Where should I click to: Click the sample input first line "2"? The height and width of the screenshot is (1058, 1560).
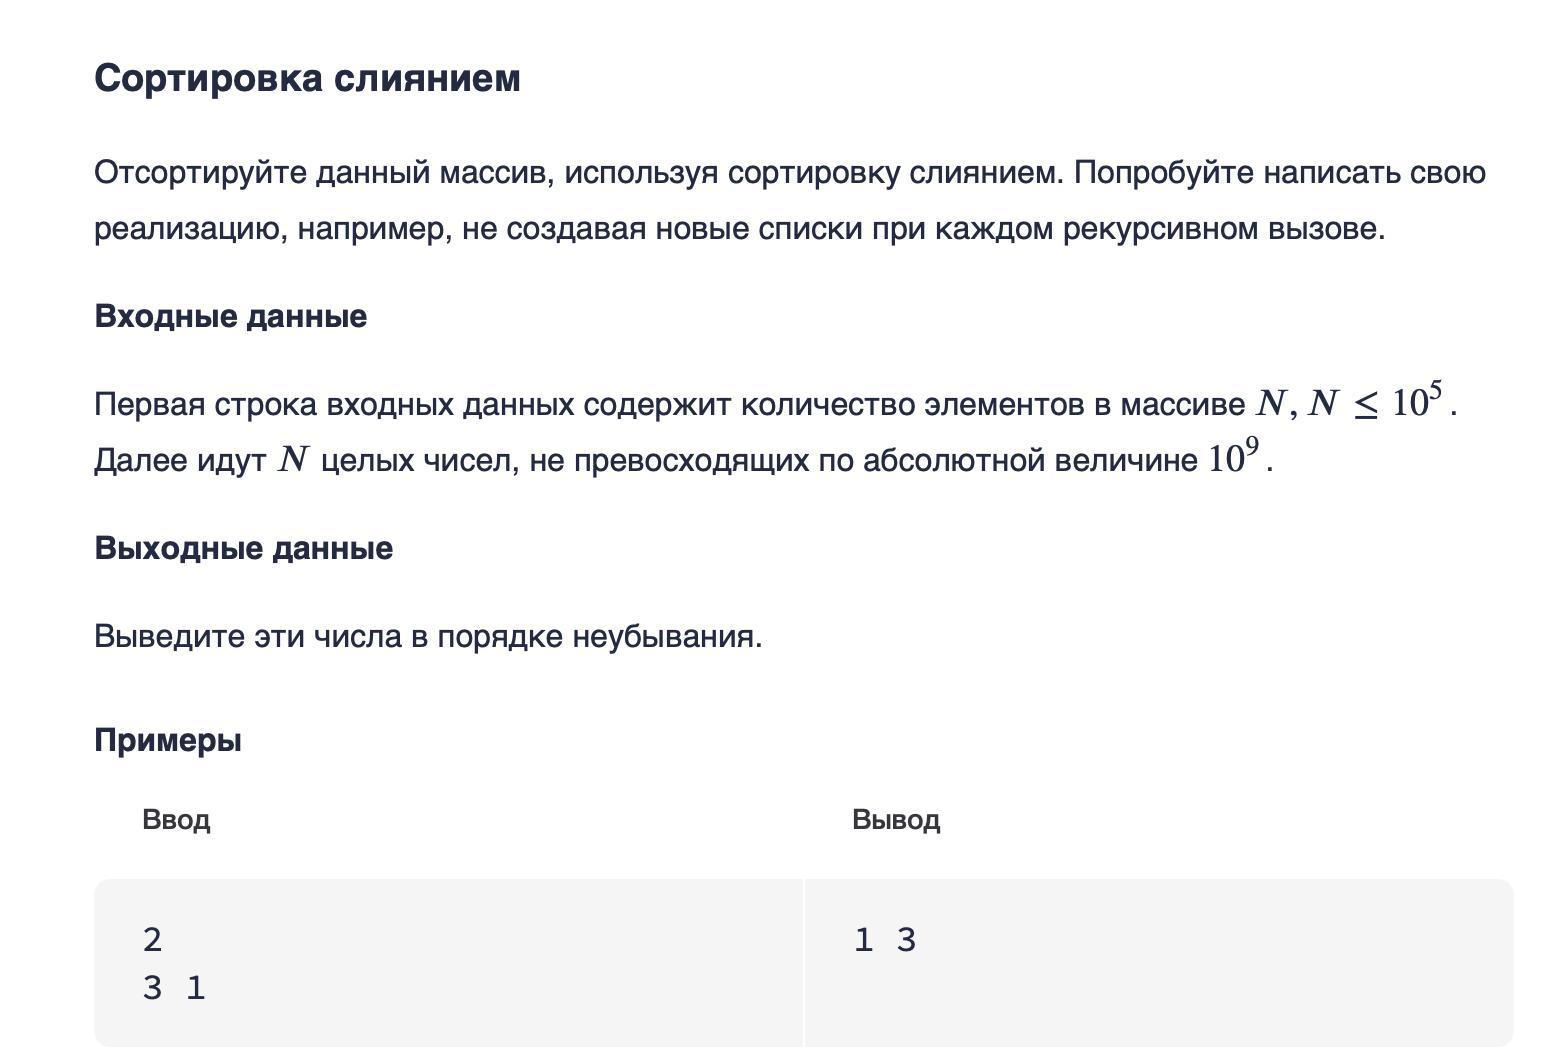[152, 940]
